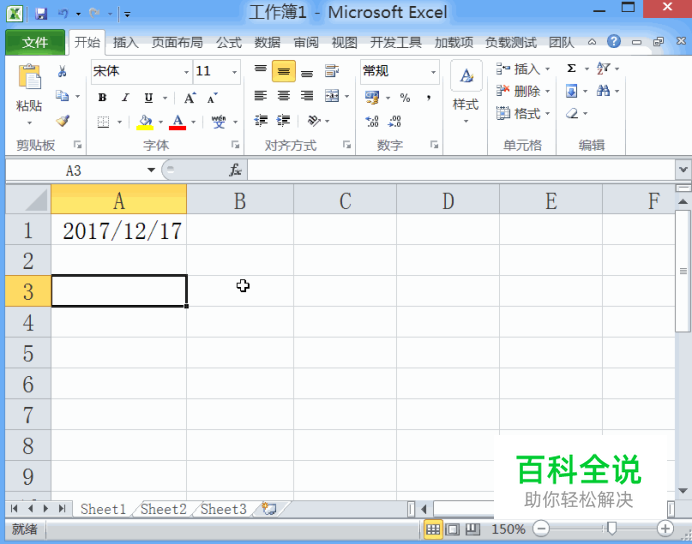Click the AutoSum sigma icon
This screenshot has width=692, height=544.
pyautogui.click(x=572, y=68)
